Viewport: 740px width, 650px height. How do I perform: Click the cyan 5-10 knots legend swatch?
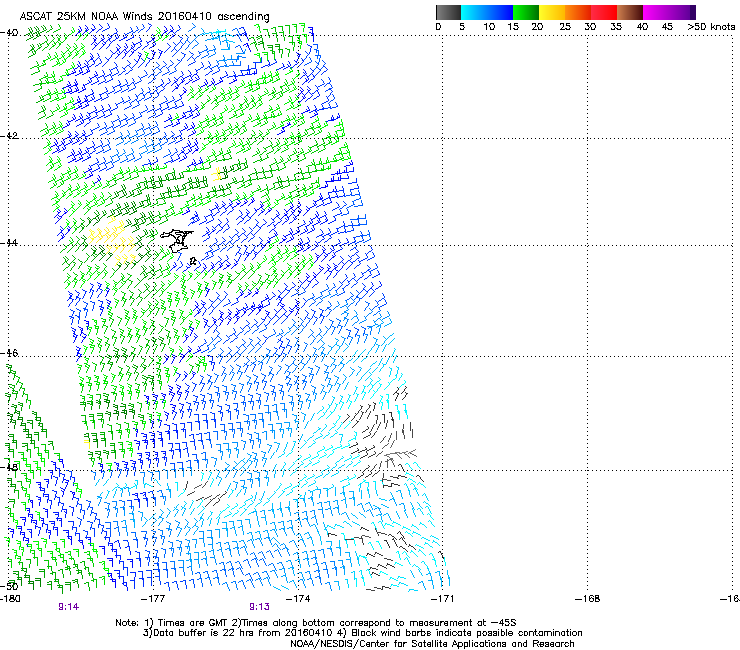474,12
